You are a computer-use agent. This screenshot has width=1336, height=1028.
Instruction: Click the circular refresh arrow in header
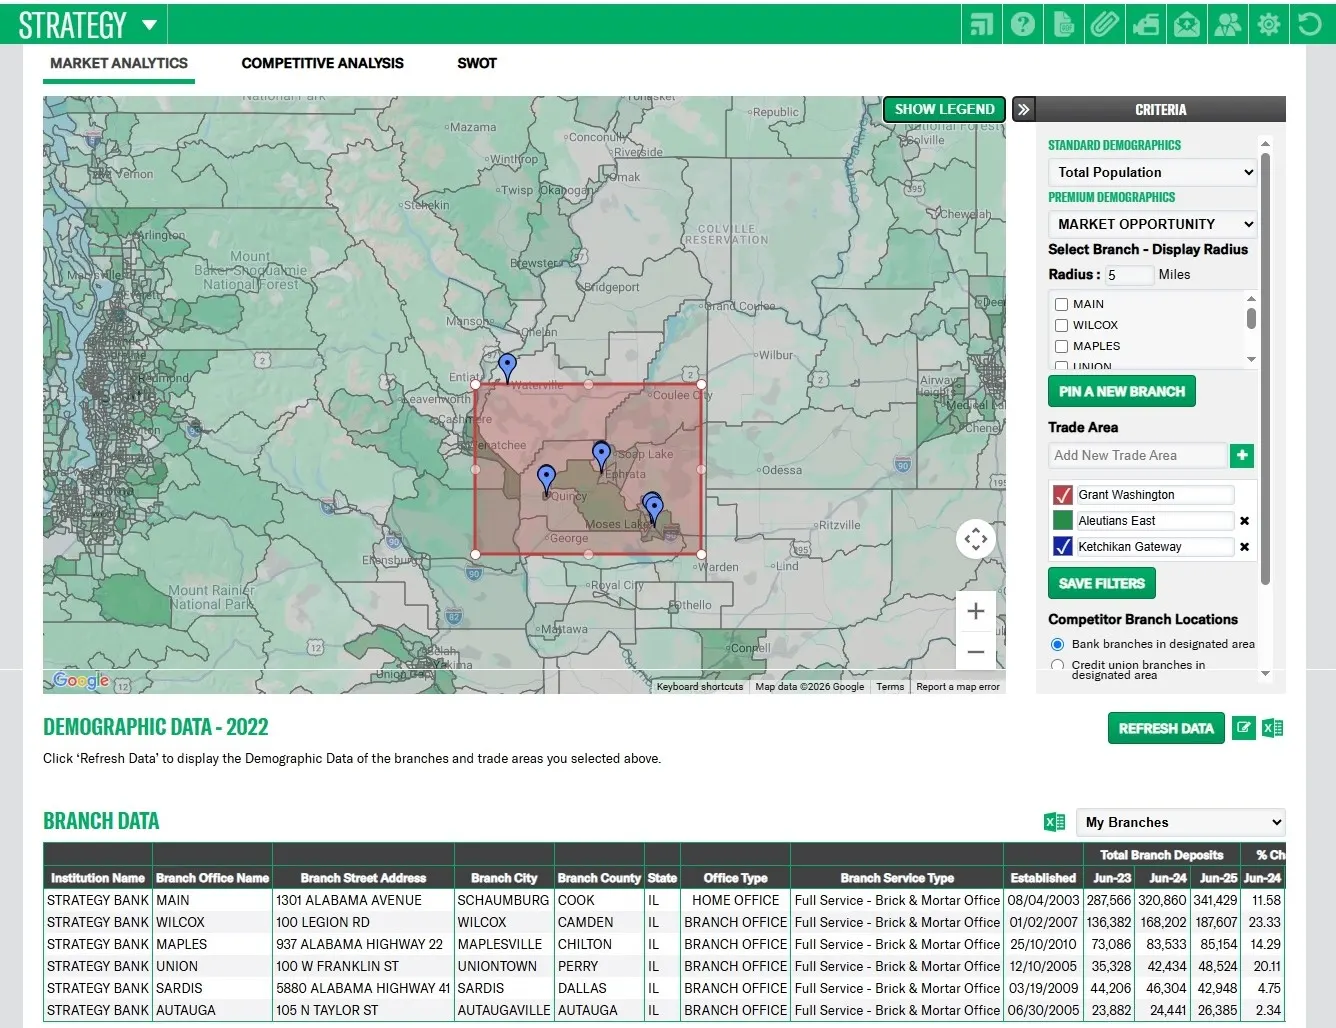1310,24
